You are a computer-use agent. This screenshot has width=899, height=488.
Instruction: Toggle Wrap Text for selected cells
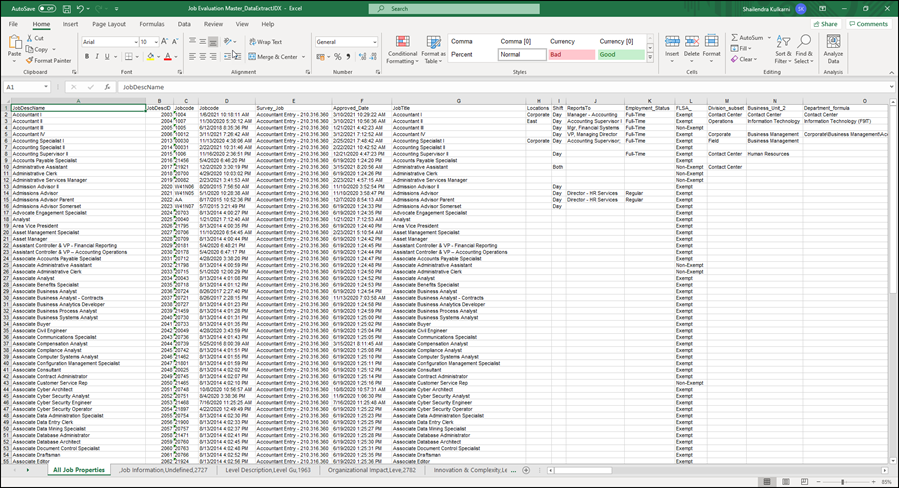coord(264,42)
